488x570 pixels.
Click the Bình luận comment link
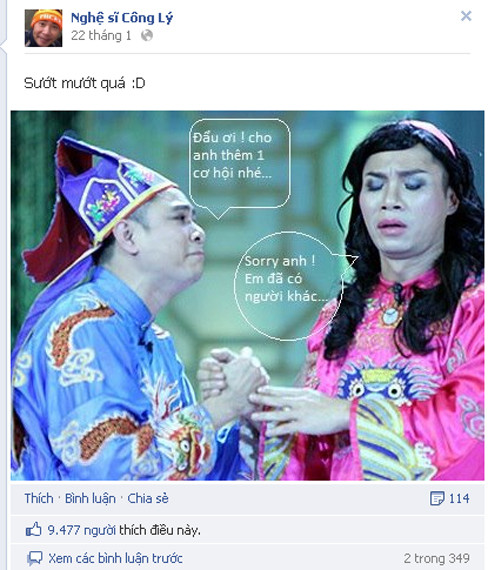tap(90, 498)
